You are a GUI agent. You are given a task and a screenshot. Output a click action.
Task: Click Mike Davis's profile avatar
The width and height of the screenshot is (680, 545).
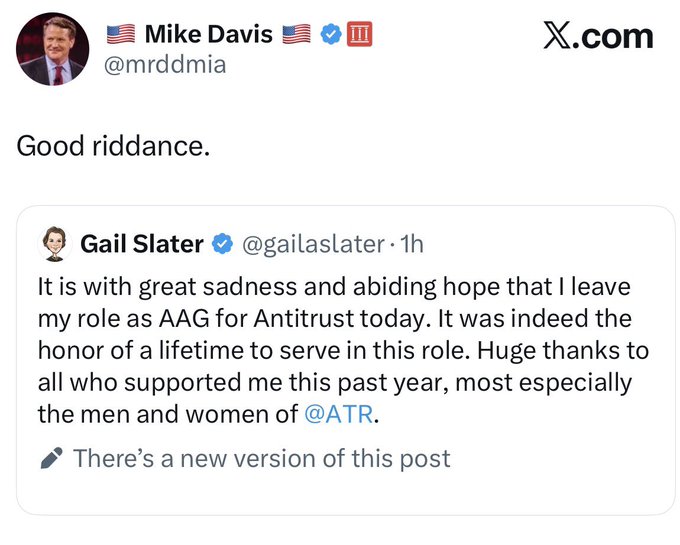tap(54, 48)
